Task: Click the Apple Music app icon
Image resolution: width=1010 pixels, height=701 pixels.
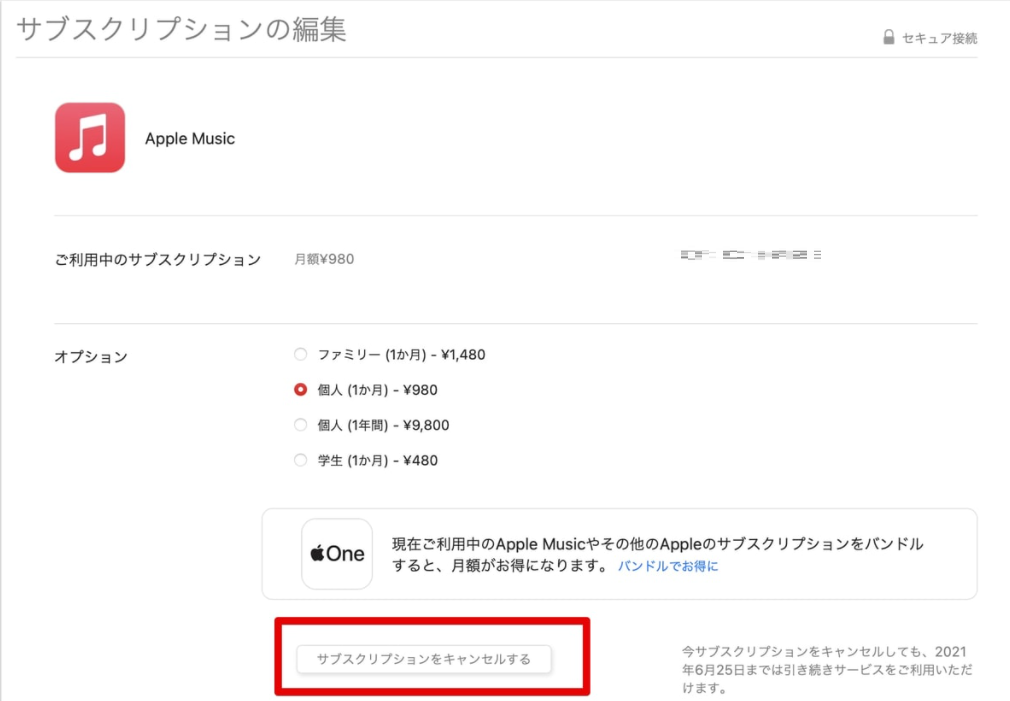Action: [x=90, y=137]
